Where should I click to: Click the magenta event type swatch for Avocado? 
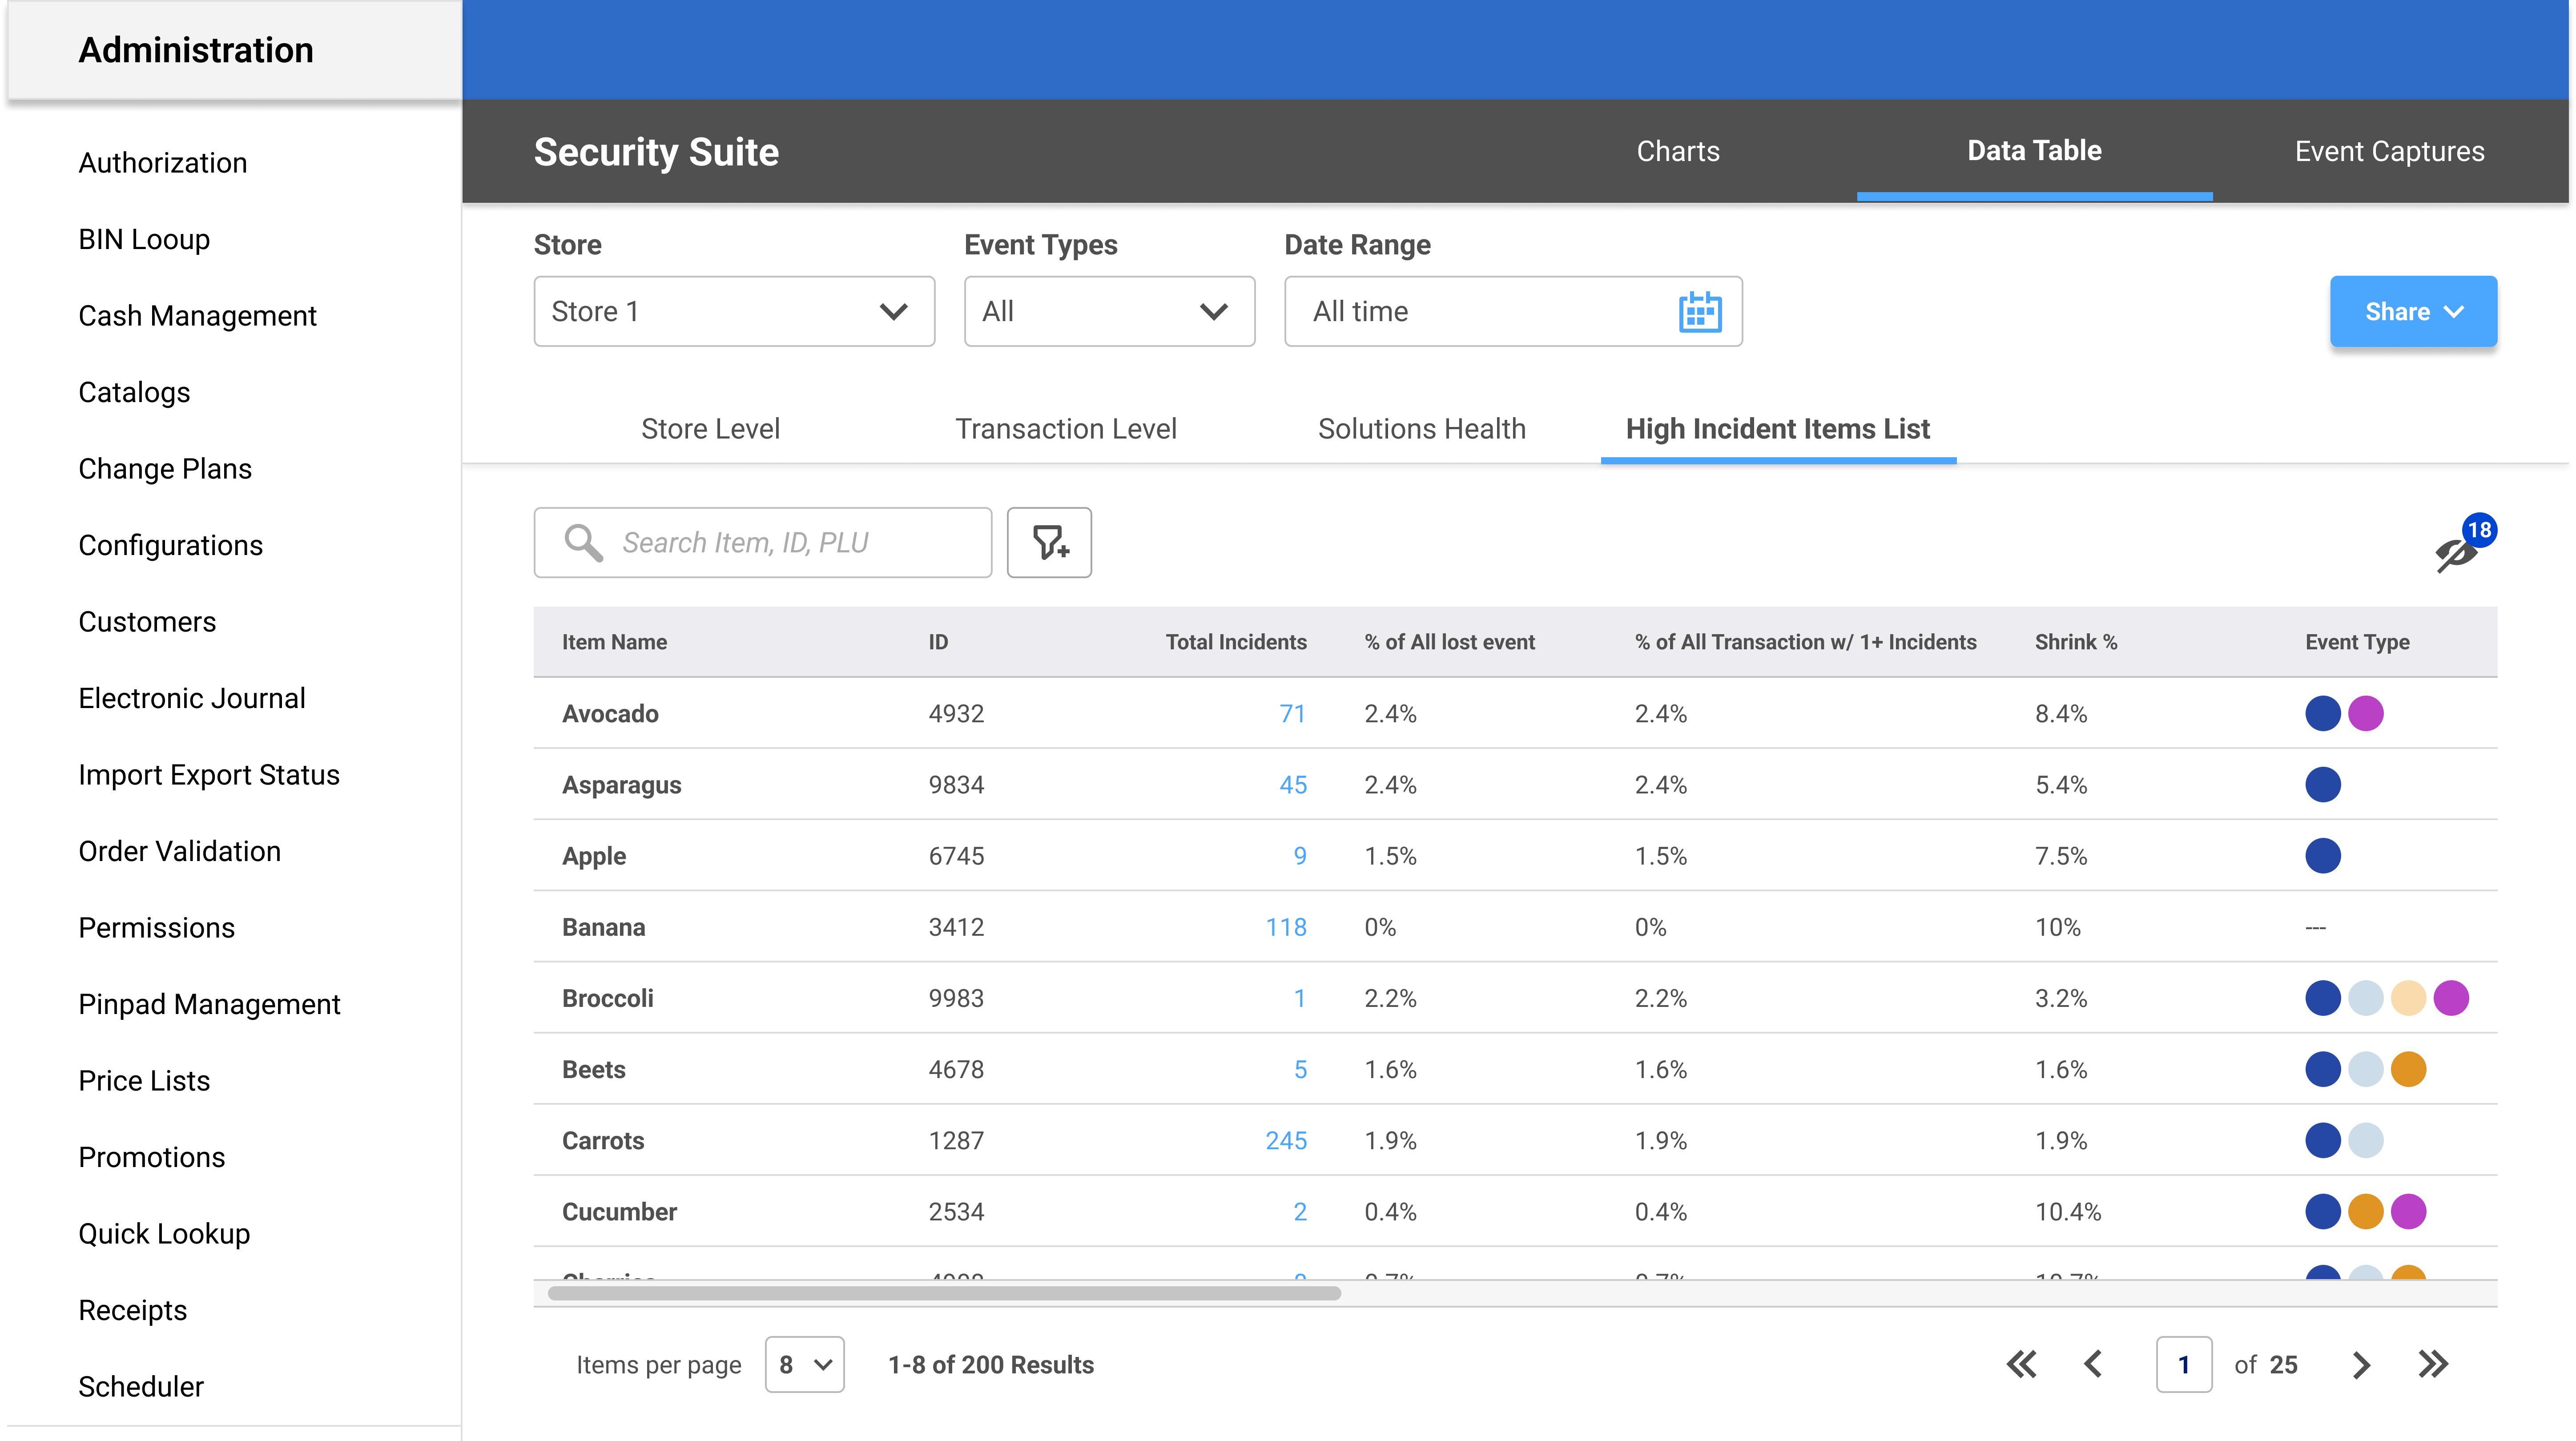coord(2366,713)
